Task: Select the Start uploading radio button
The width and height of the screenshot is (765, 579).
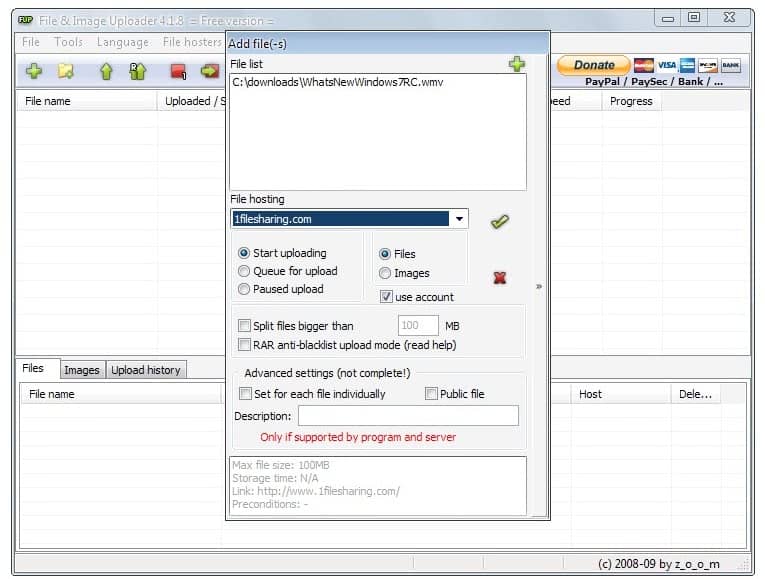Action: [244, 253]
